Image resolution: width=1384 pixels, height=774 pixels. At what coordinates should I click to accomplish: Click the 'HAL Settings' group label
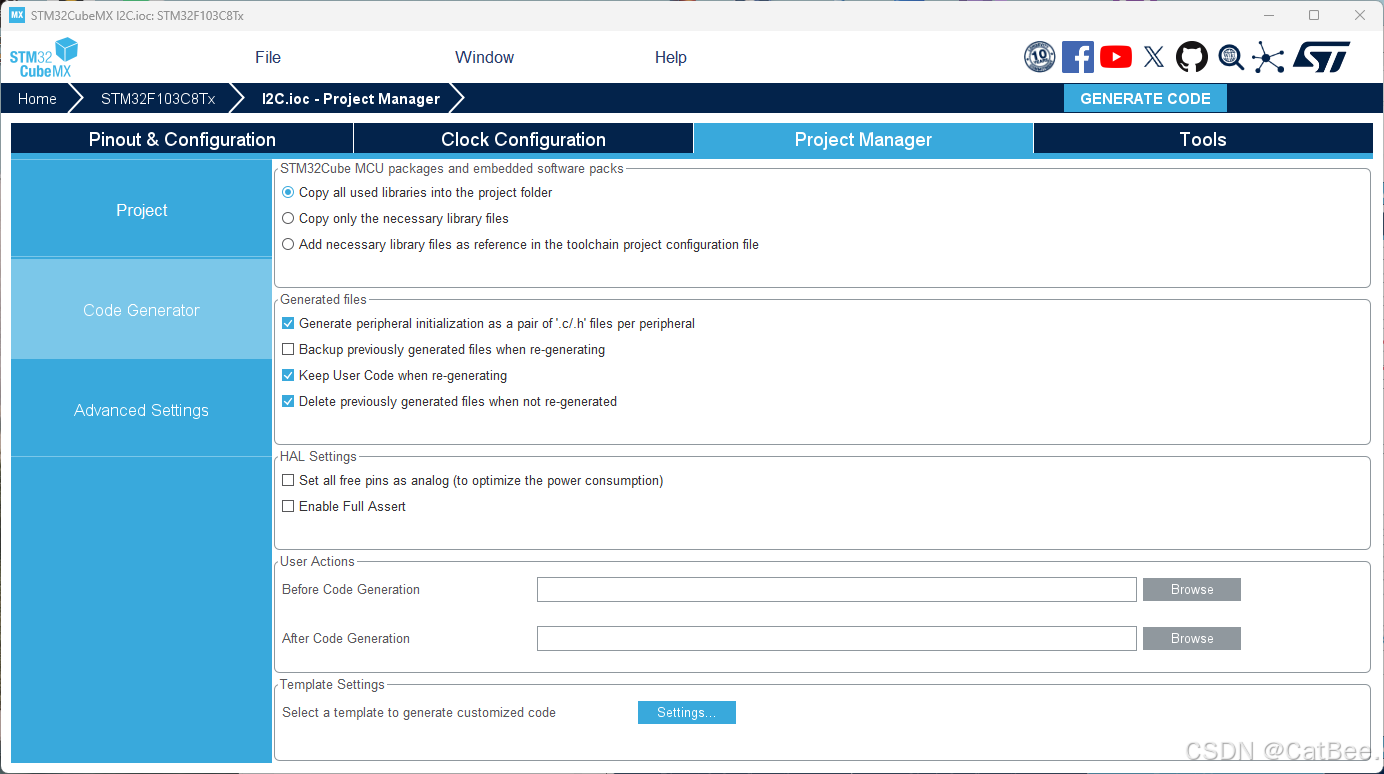pyautogui.click(x=318, y=456)
